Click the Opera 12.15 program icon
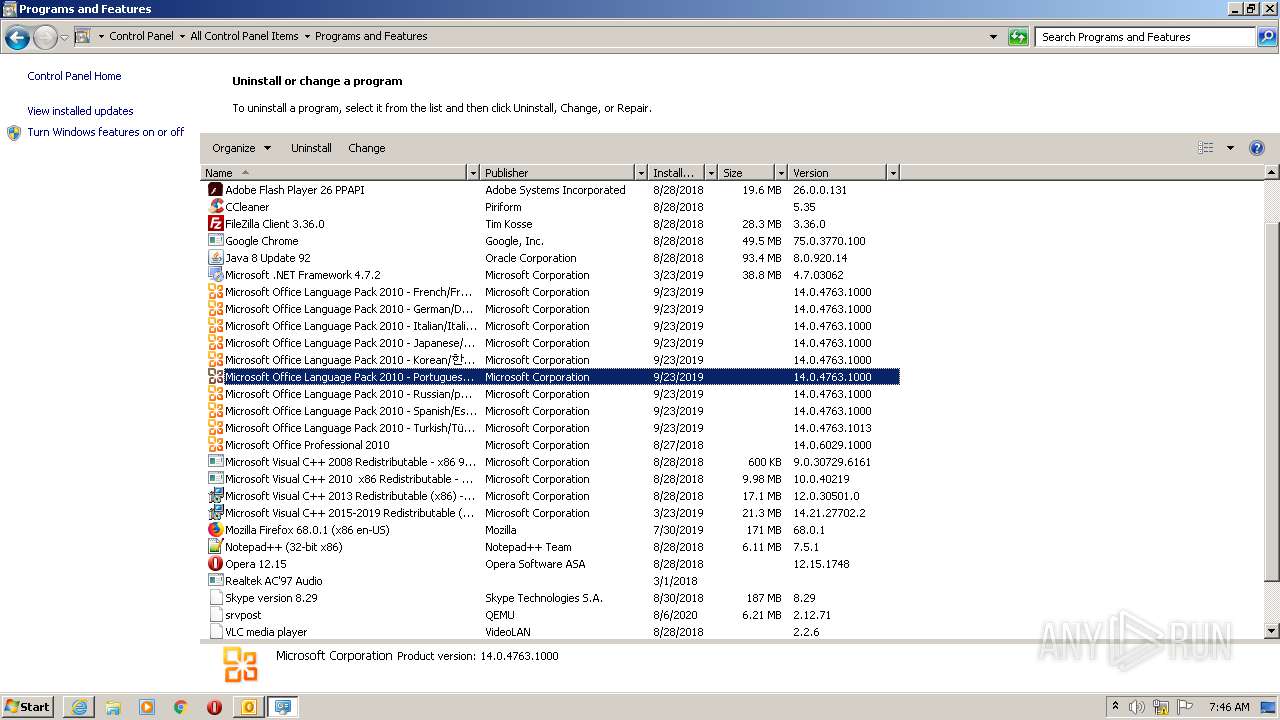Image resolution: width=1280 pixels, height=720 pixels. [x=215, y=564]
